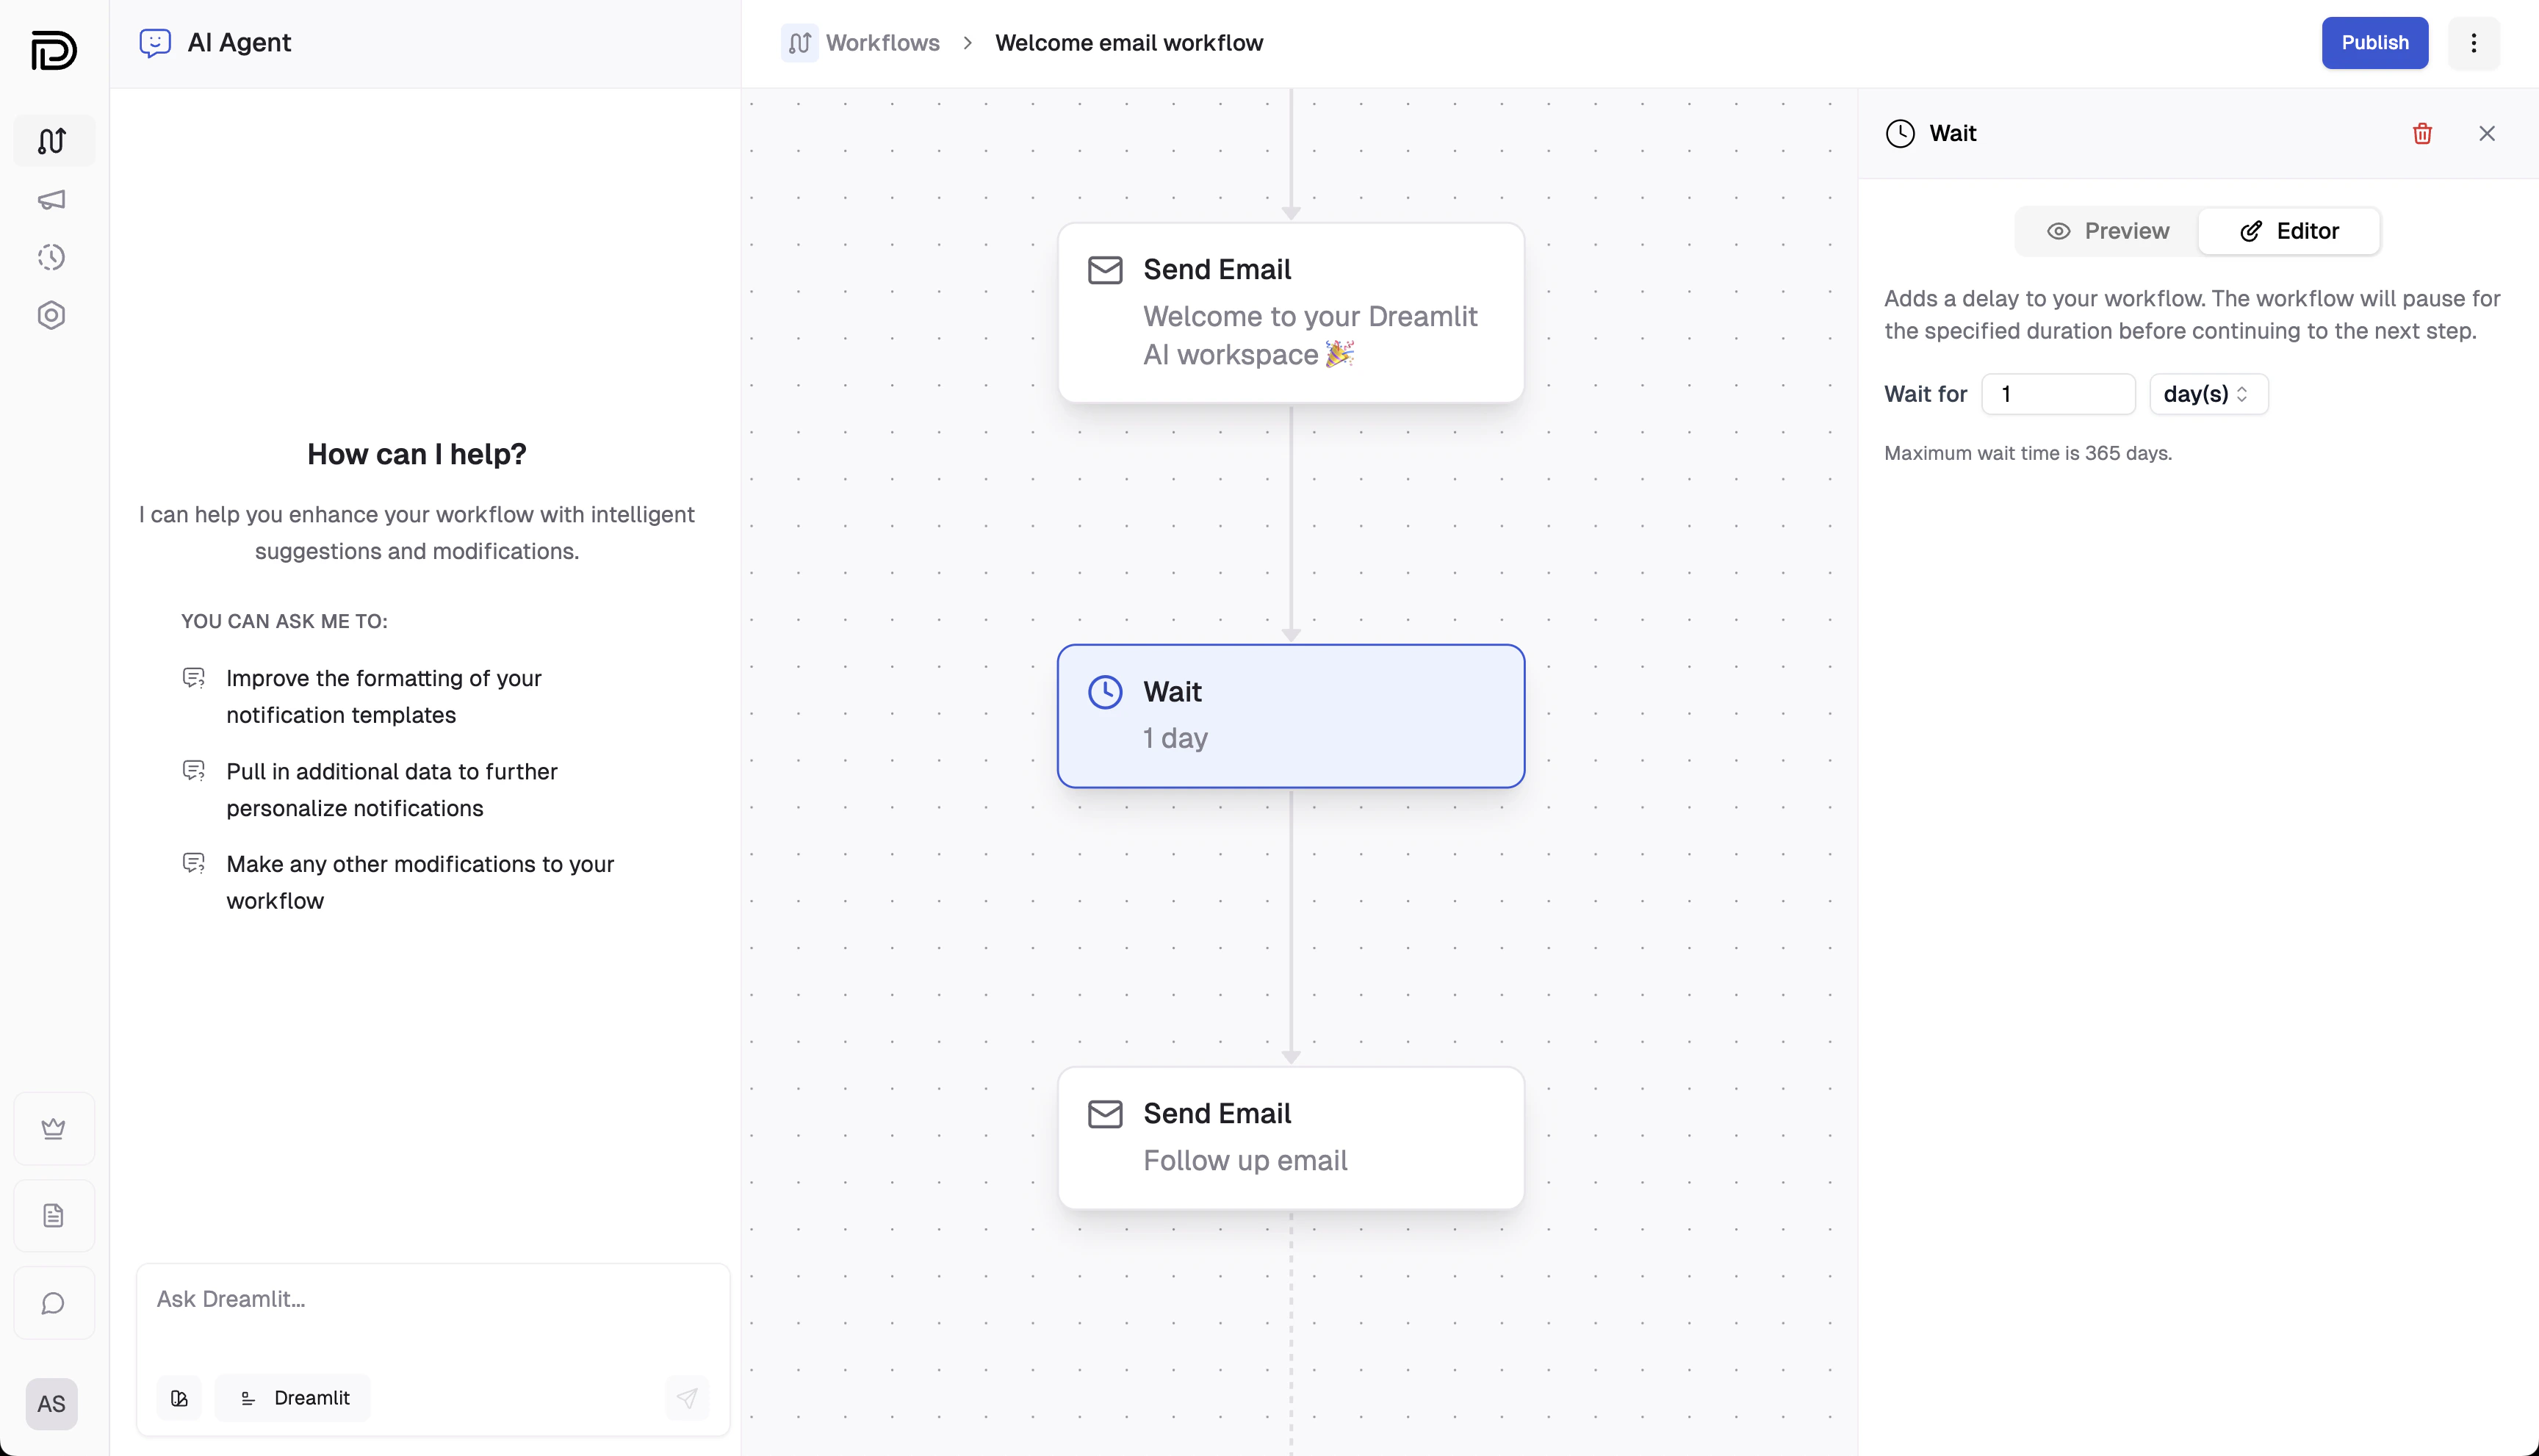Switch to the Editor tab
Screen dimensions: 2539x1456
tap(2289, 232)
